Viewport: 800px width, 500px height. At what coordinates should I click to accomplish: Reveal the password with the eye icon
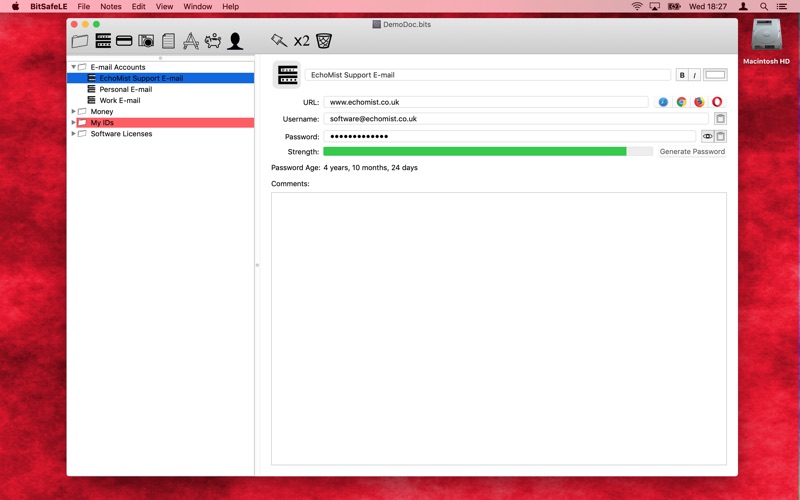tap(707, 136)
